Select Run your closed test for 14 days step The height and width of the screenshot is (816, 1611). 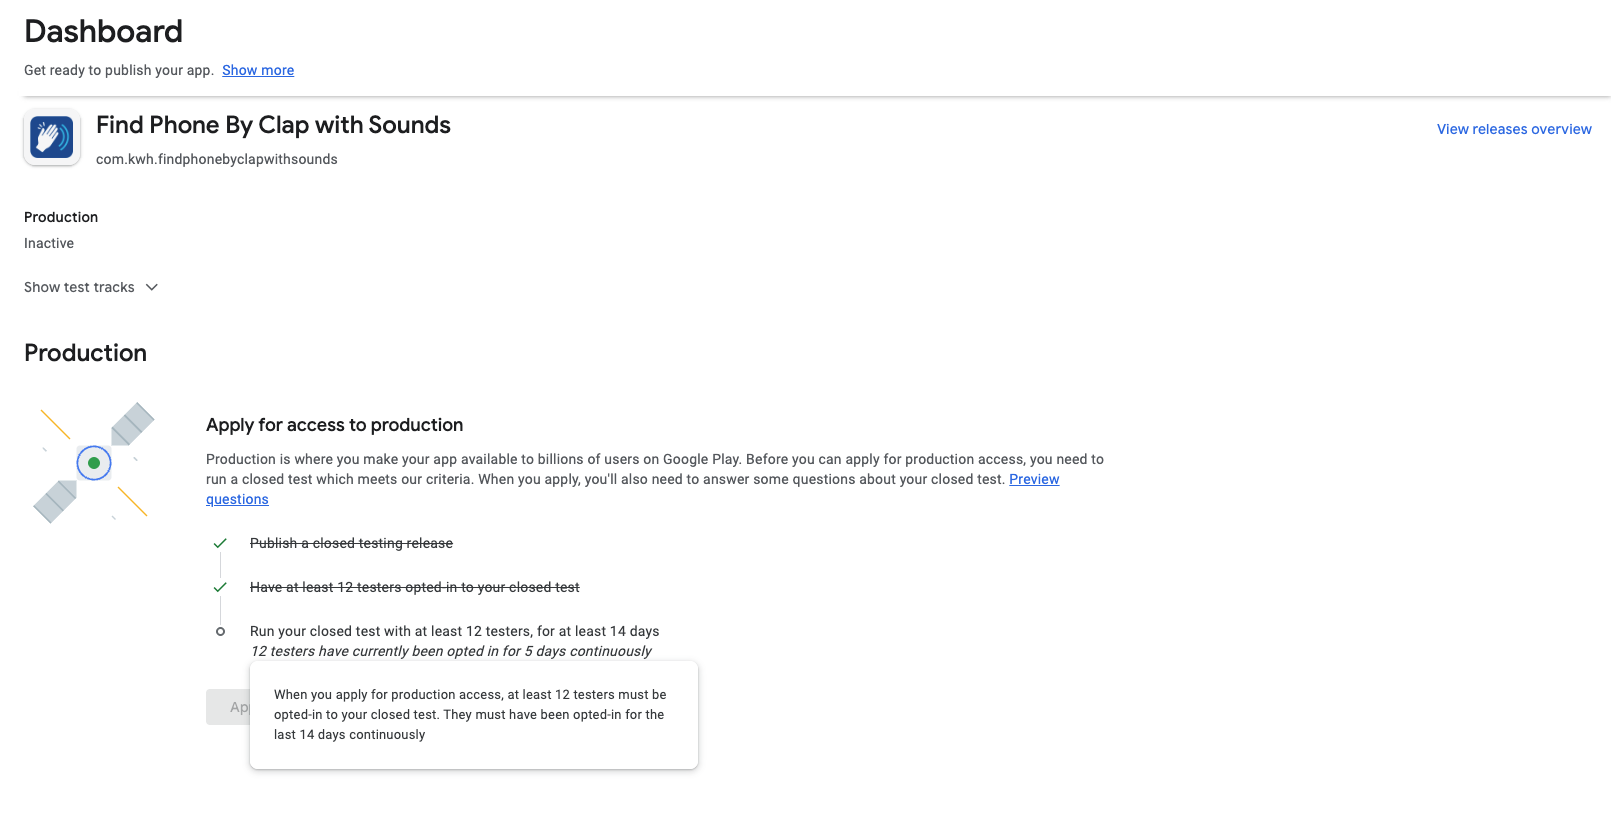tap(454, 631)
